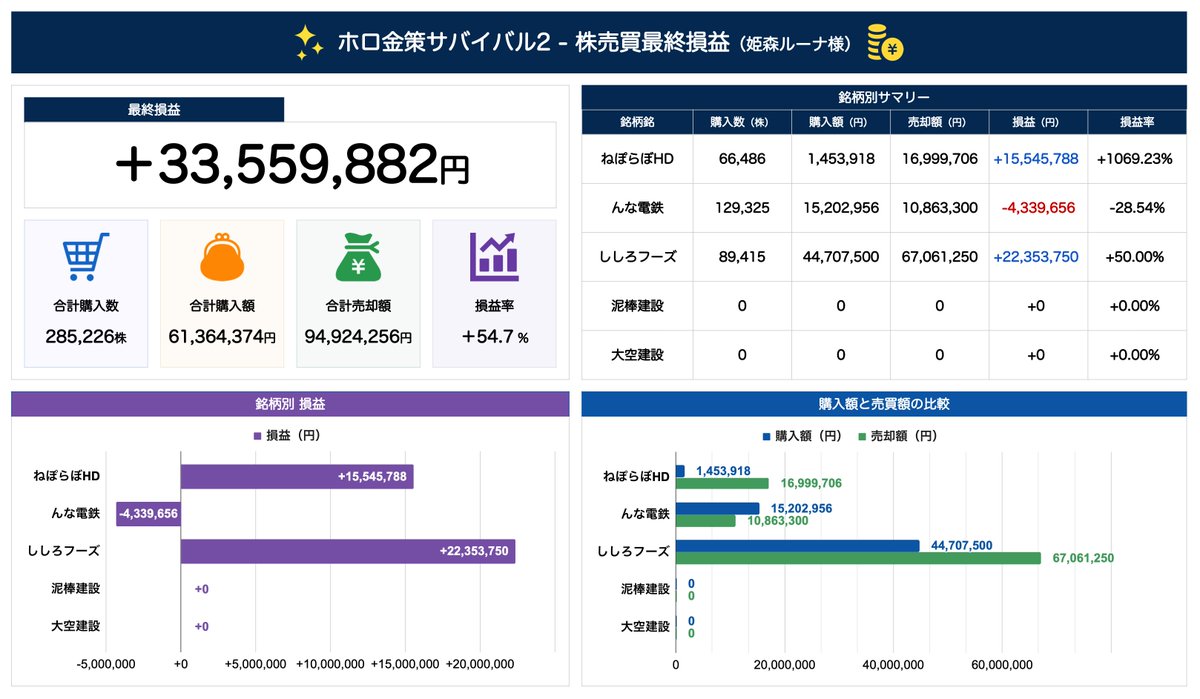
Task: Select the 最終損益 header label
Action: (154, 109)
